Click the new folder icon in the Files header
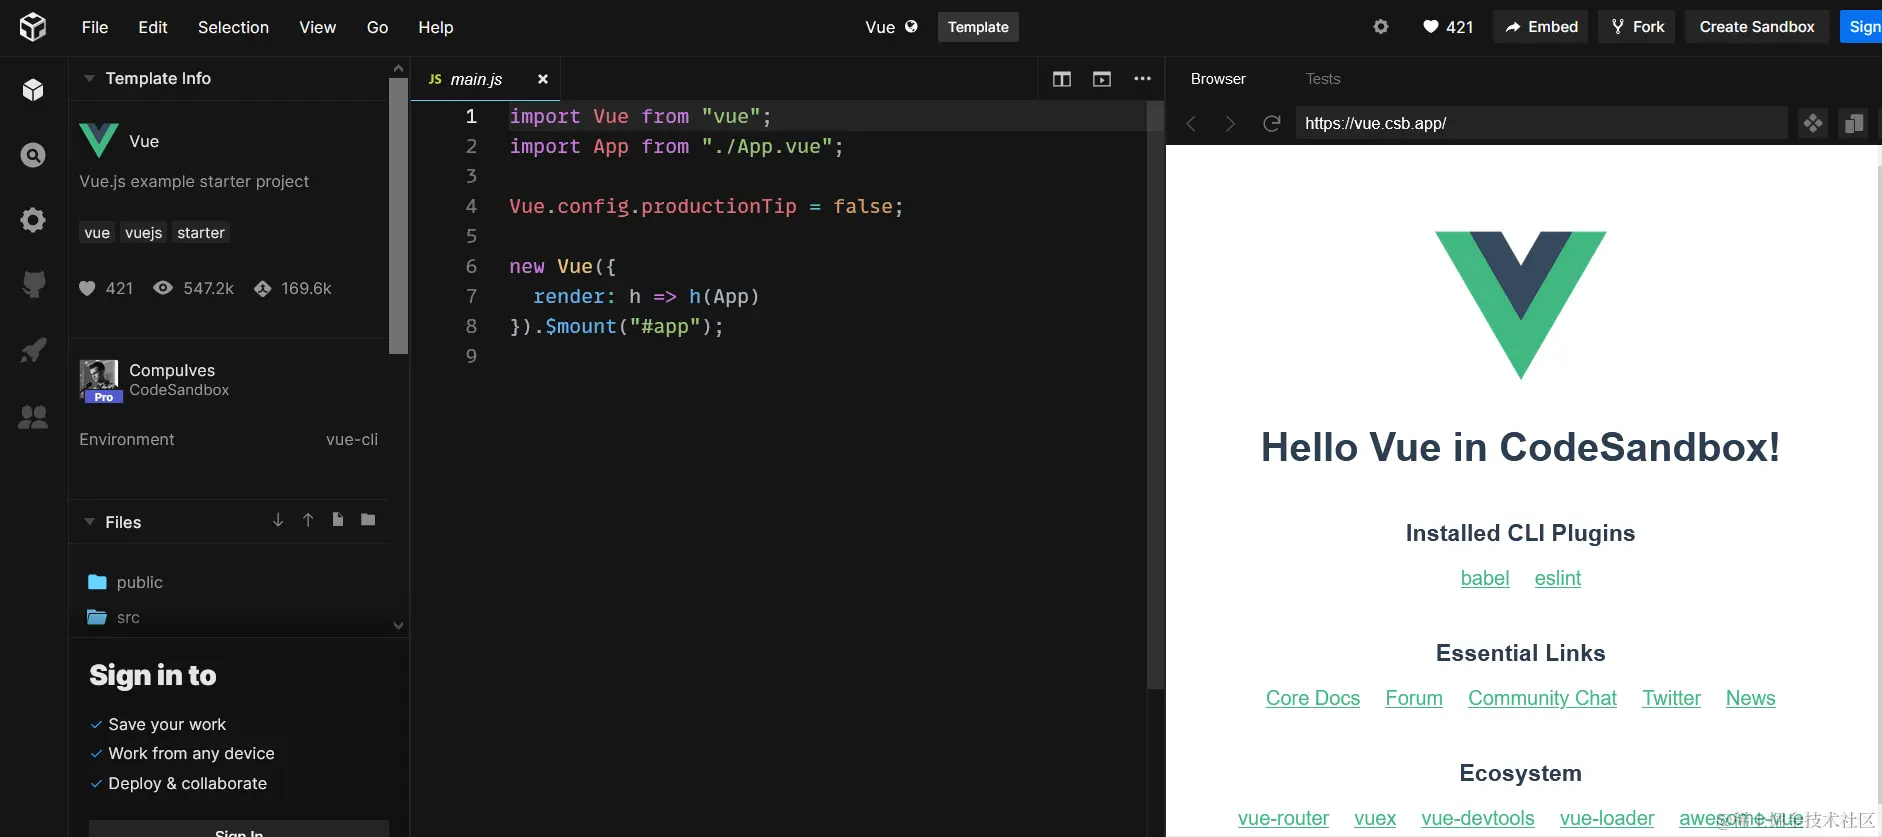 [368, 520]
